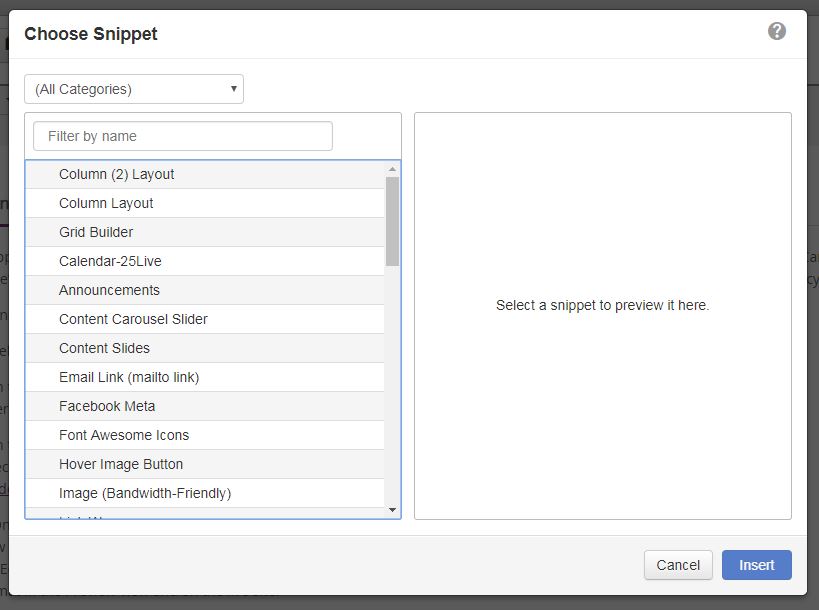
Task: Click the Filter by name field
Action: point(183,136)
